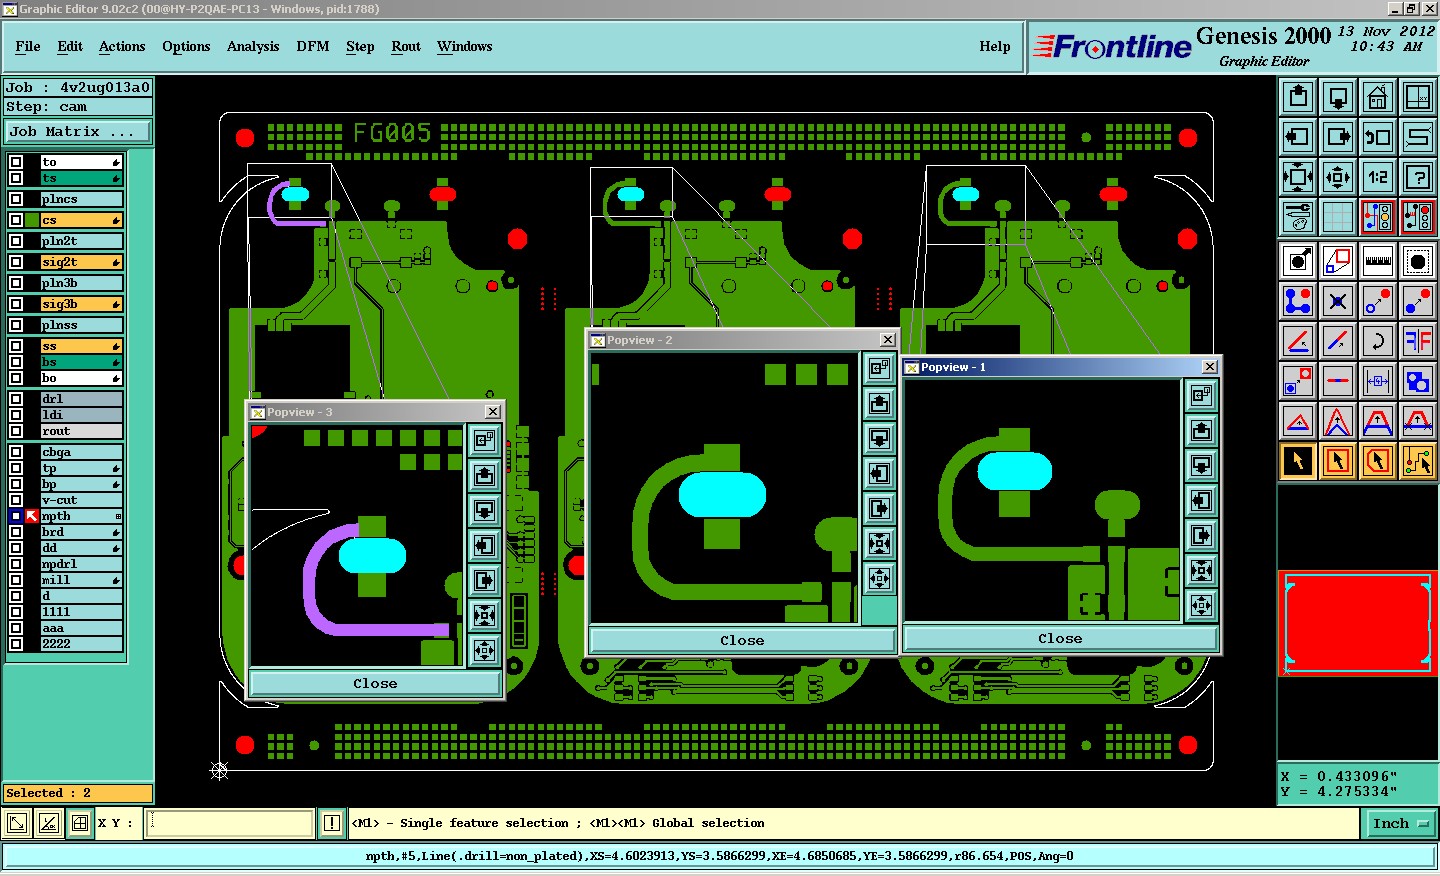Image resolution: width=1440 pixels, height=876 pixels.
Task: Open the Inch units dropdown
Action: 1399,824
